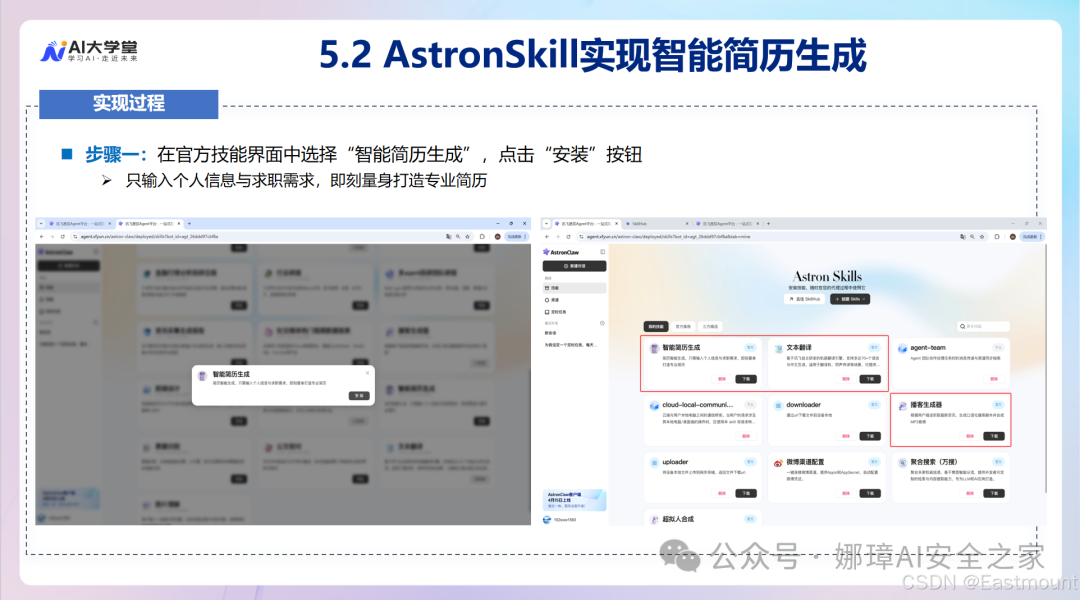This screenshot has width=1080, height=600.
Task: Open user account at right sidebar bottom
Action: tap(561, 519)
